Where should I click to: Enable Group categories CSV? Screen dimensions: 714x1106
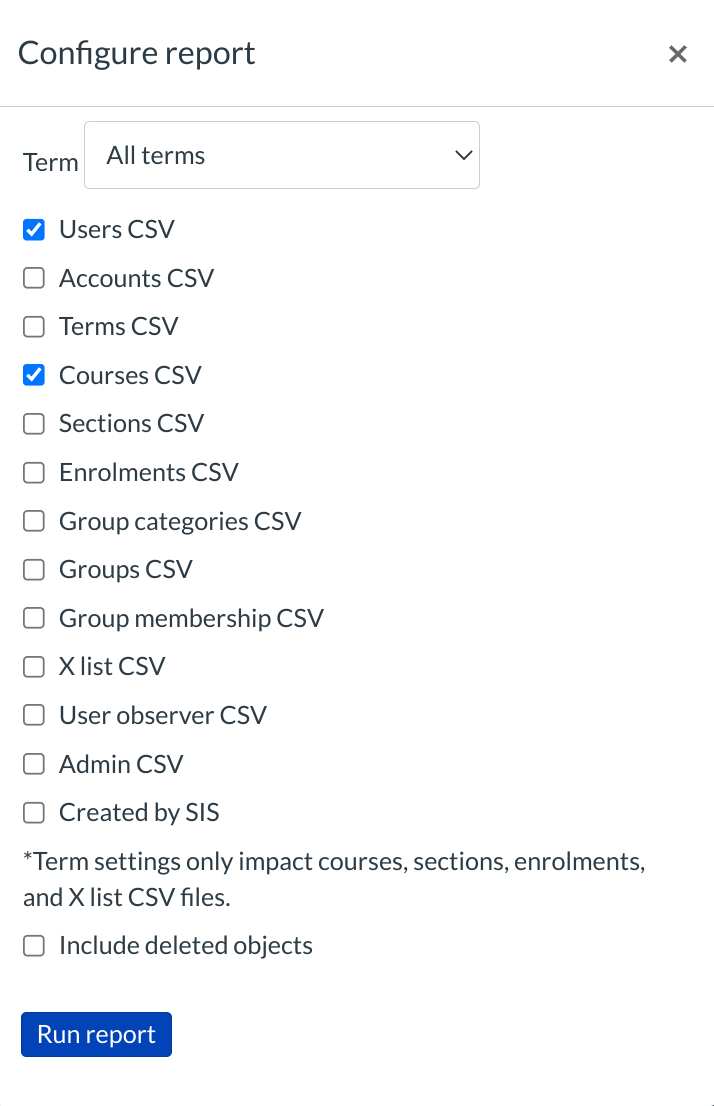coord(34,522)
